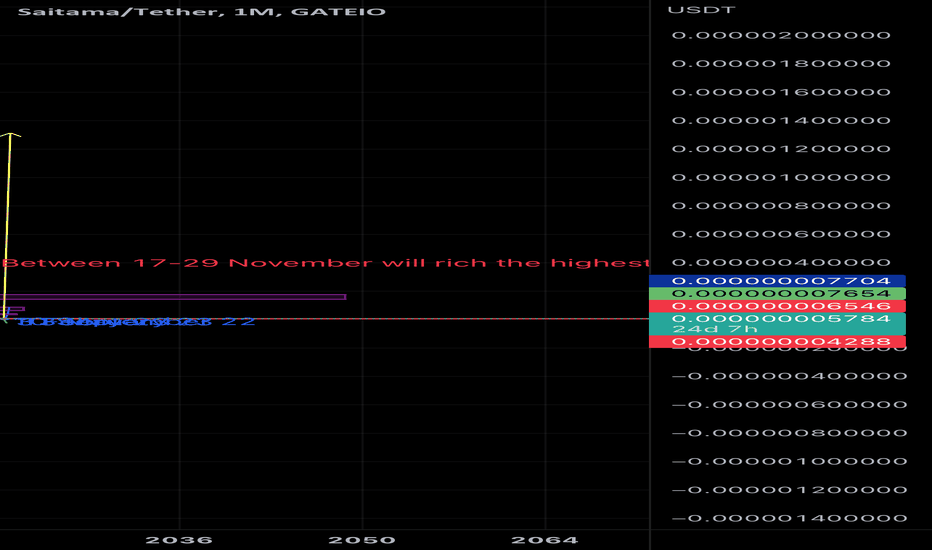Screen dimensions: 932x550
Task: Click price scale value −0.000000400000
Action: tap(789, 376)
